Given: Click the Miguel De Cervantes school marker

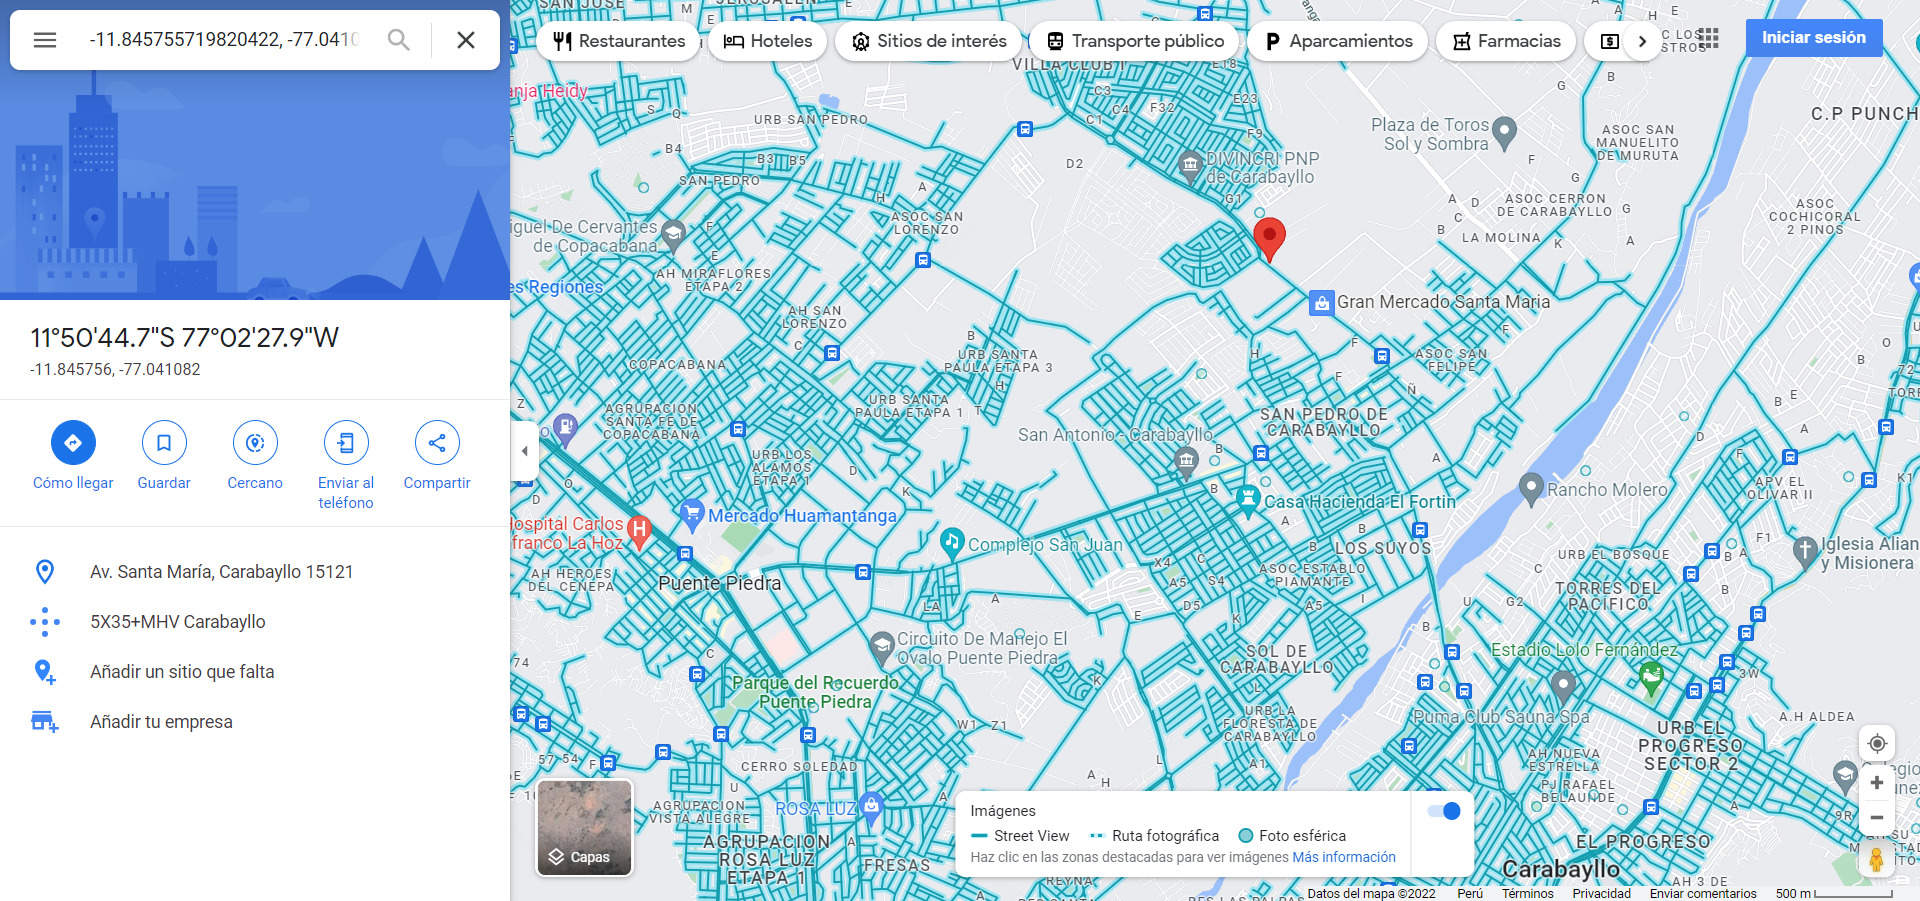Looking at the screenshot, I should click(673, 235).
